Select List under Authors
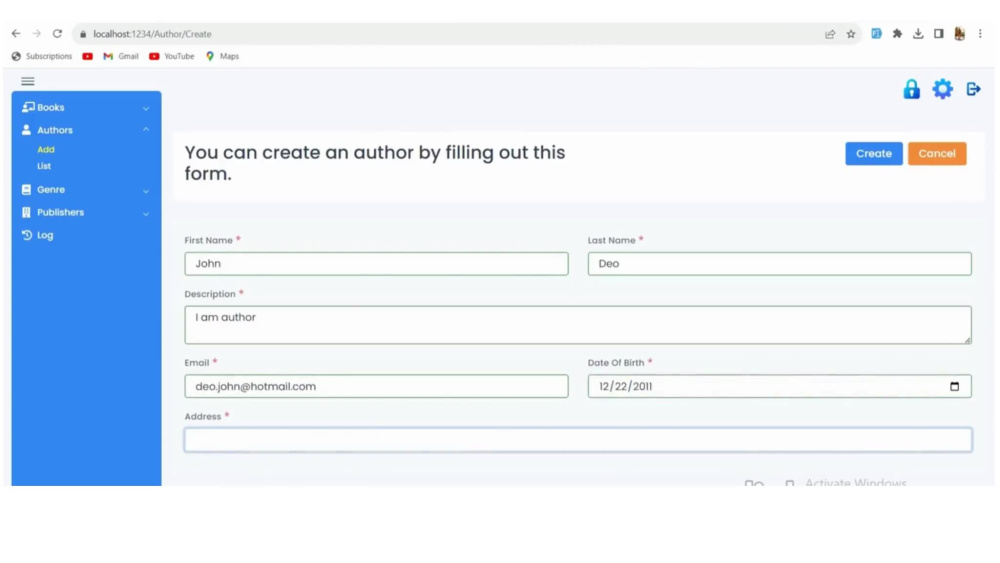The image size is (1000, 563). coord(43,166)
